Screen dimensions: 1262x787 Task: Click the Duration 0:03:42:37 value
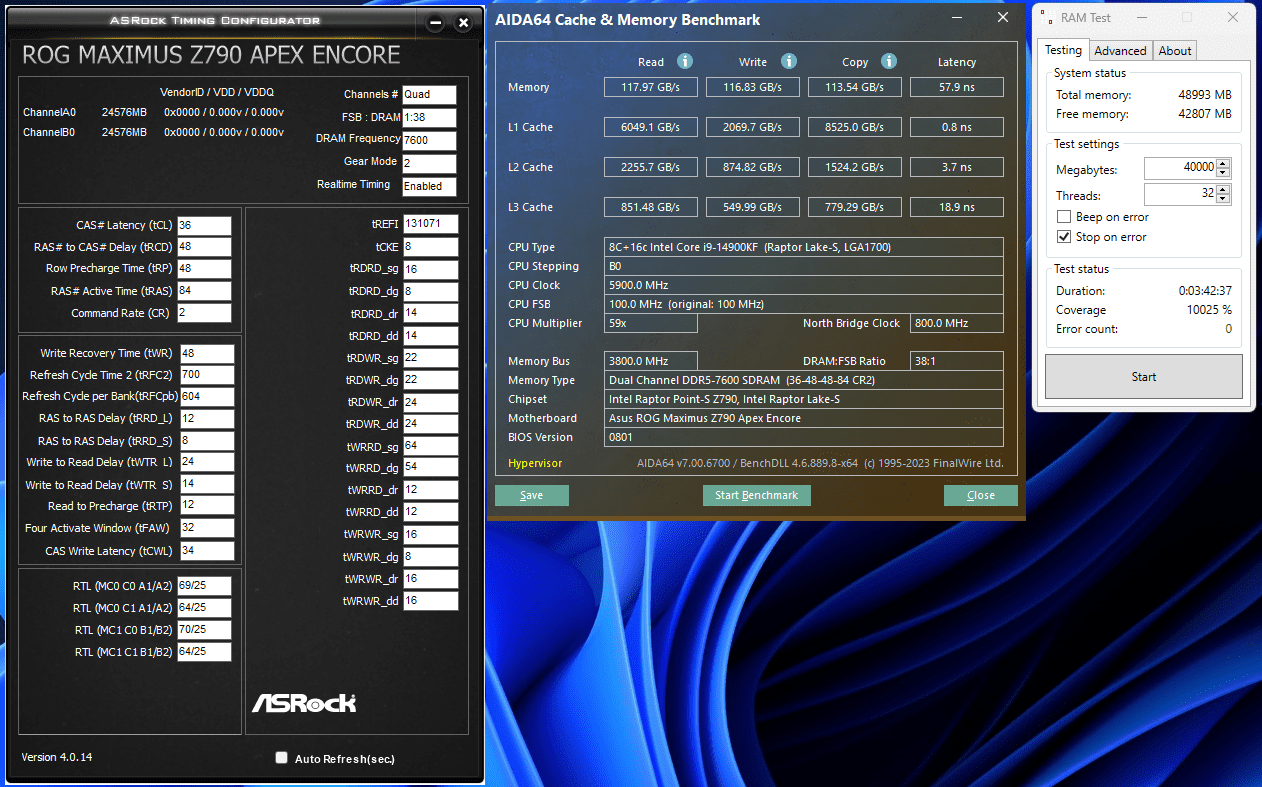click(1205, 291)
